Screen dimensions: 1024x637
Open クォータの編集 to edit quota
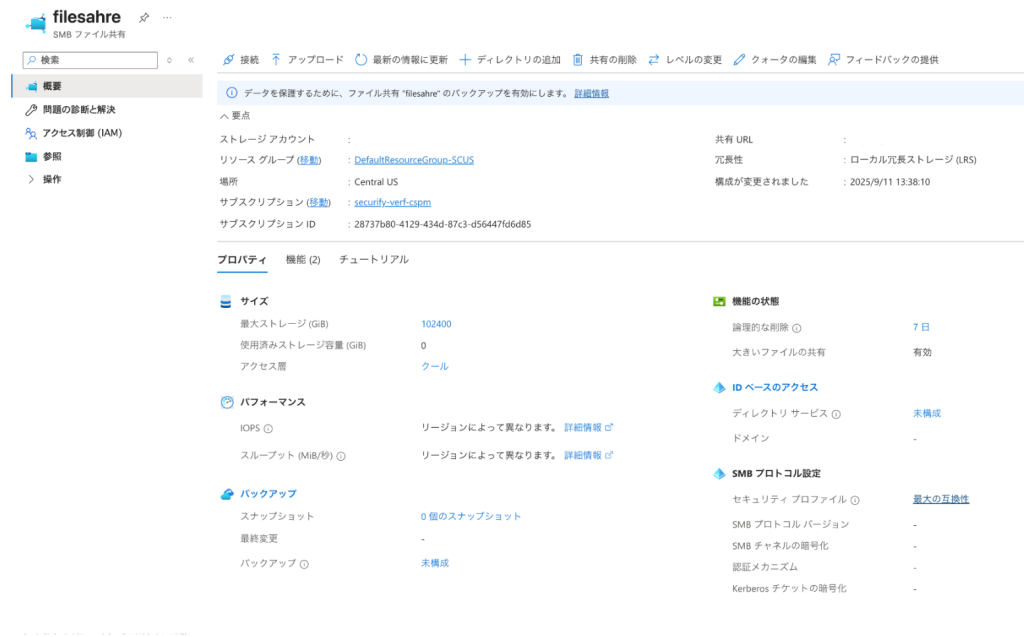tap(775, 60)
